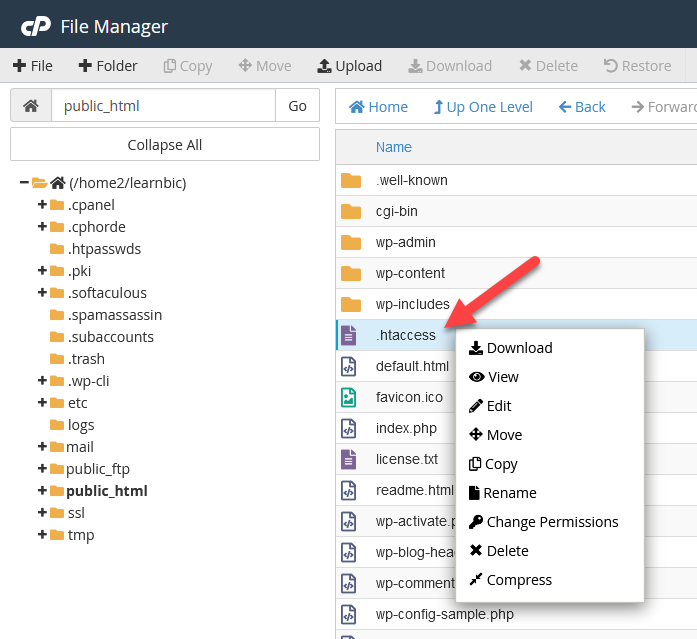Expand the .softaculous folder node
Viewport: 697px width, 639px height.
click(42, 293)
